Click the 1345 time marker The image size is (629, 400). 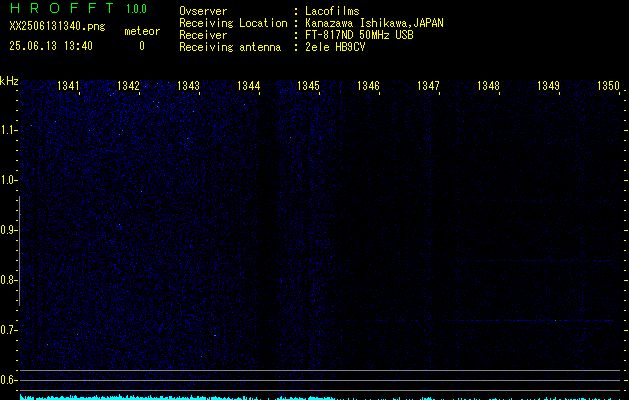(x=308, y=86)
